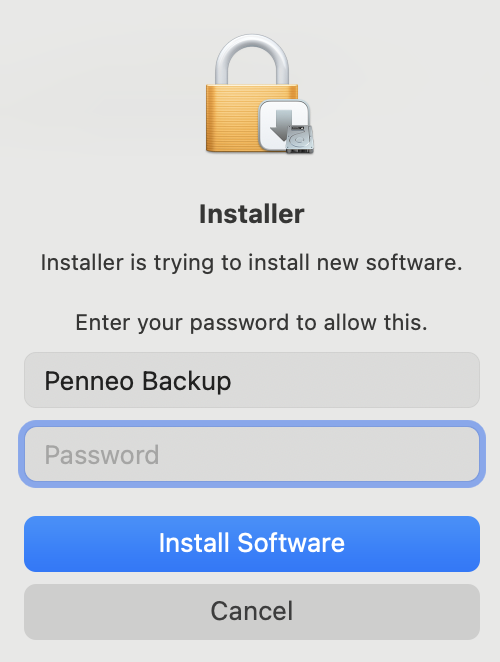
Task: Click the installer package badge icon
Action: (x=286, y=126)
